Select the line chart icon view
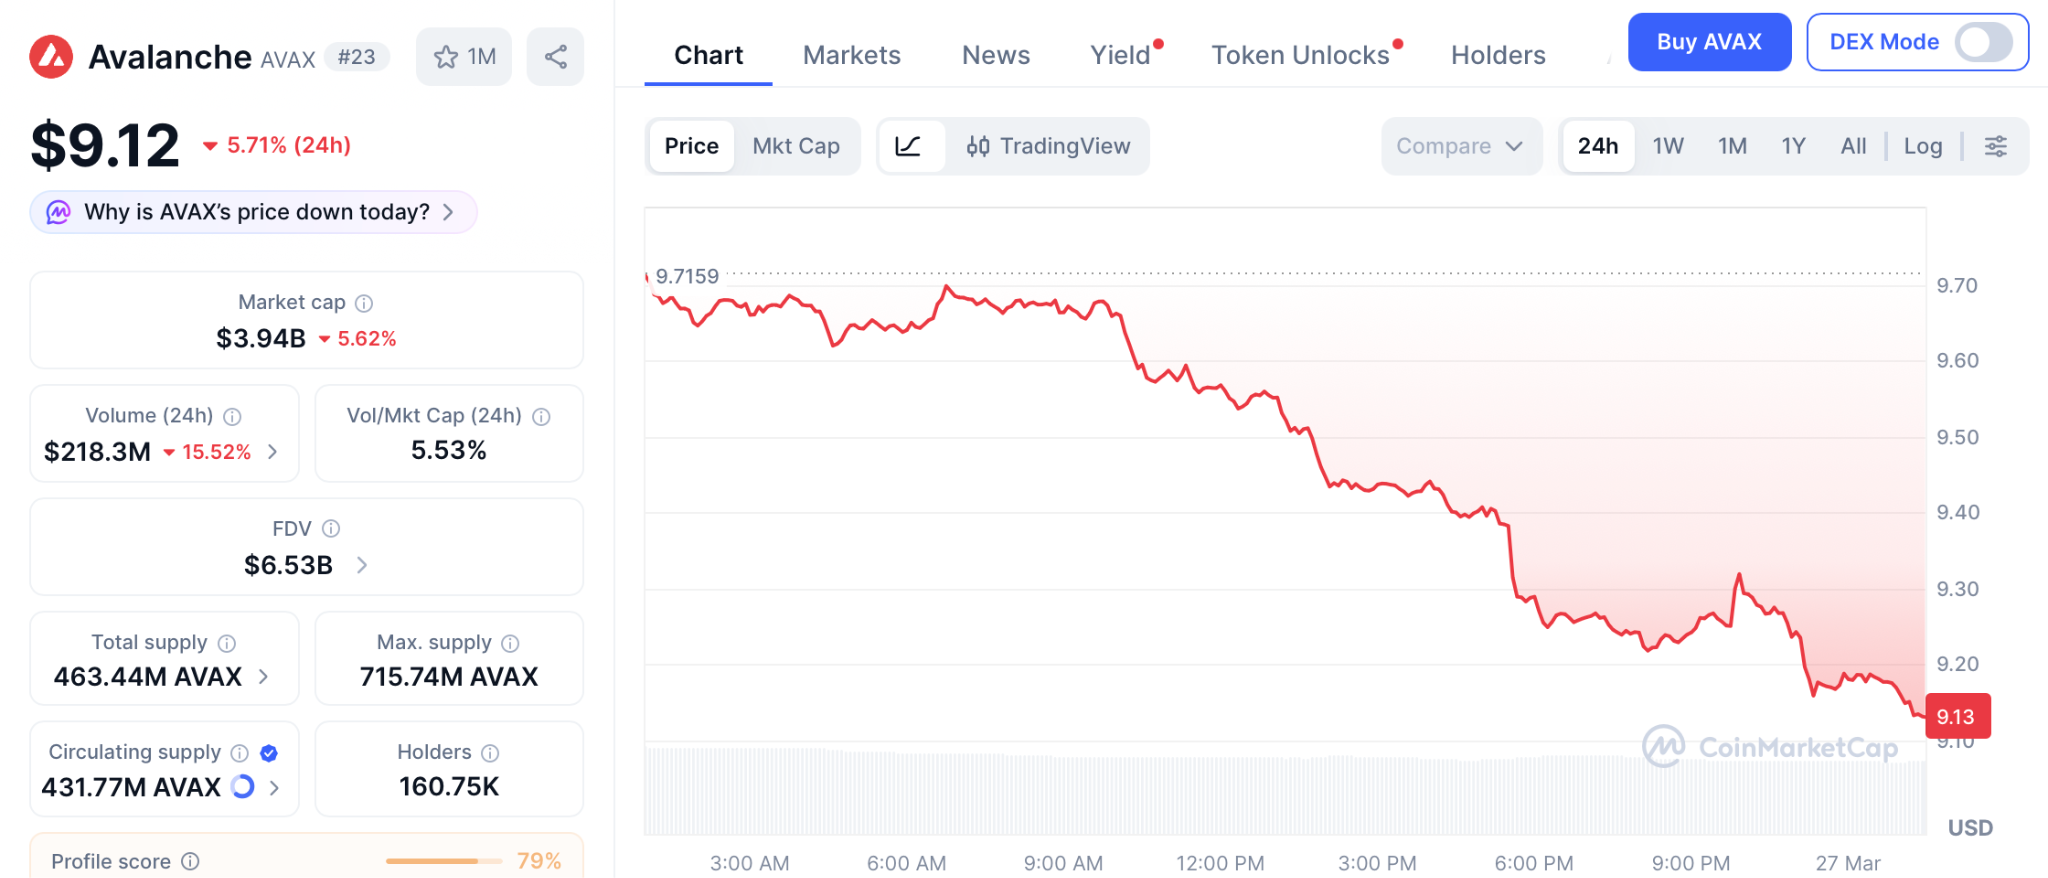 [908, 146]
